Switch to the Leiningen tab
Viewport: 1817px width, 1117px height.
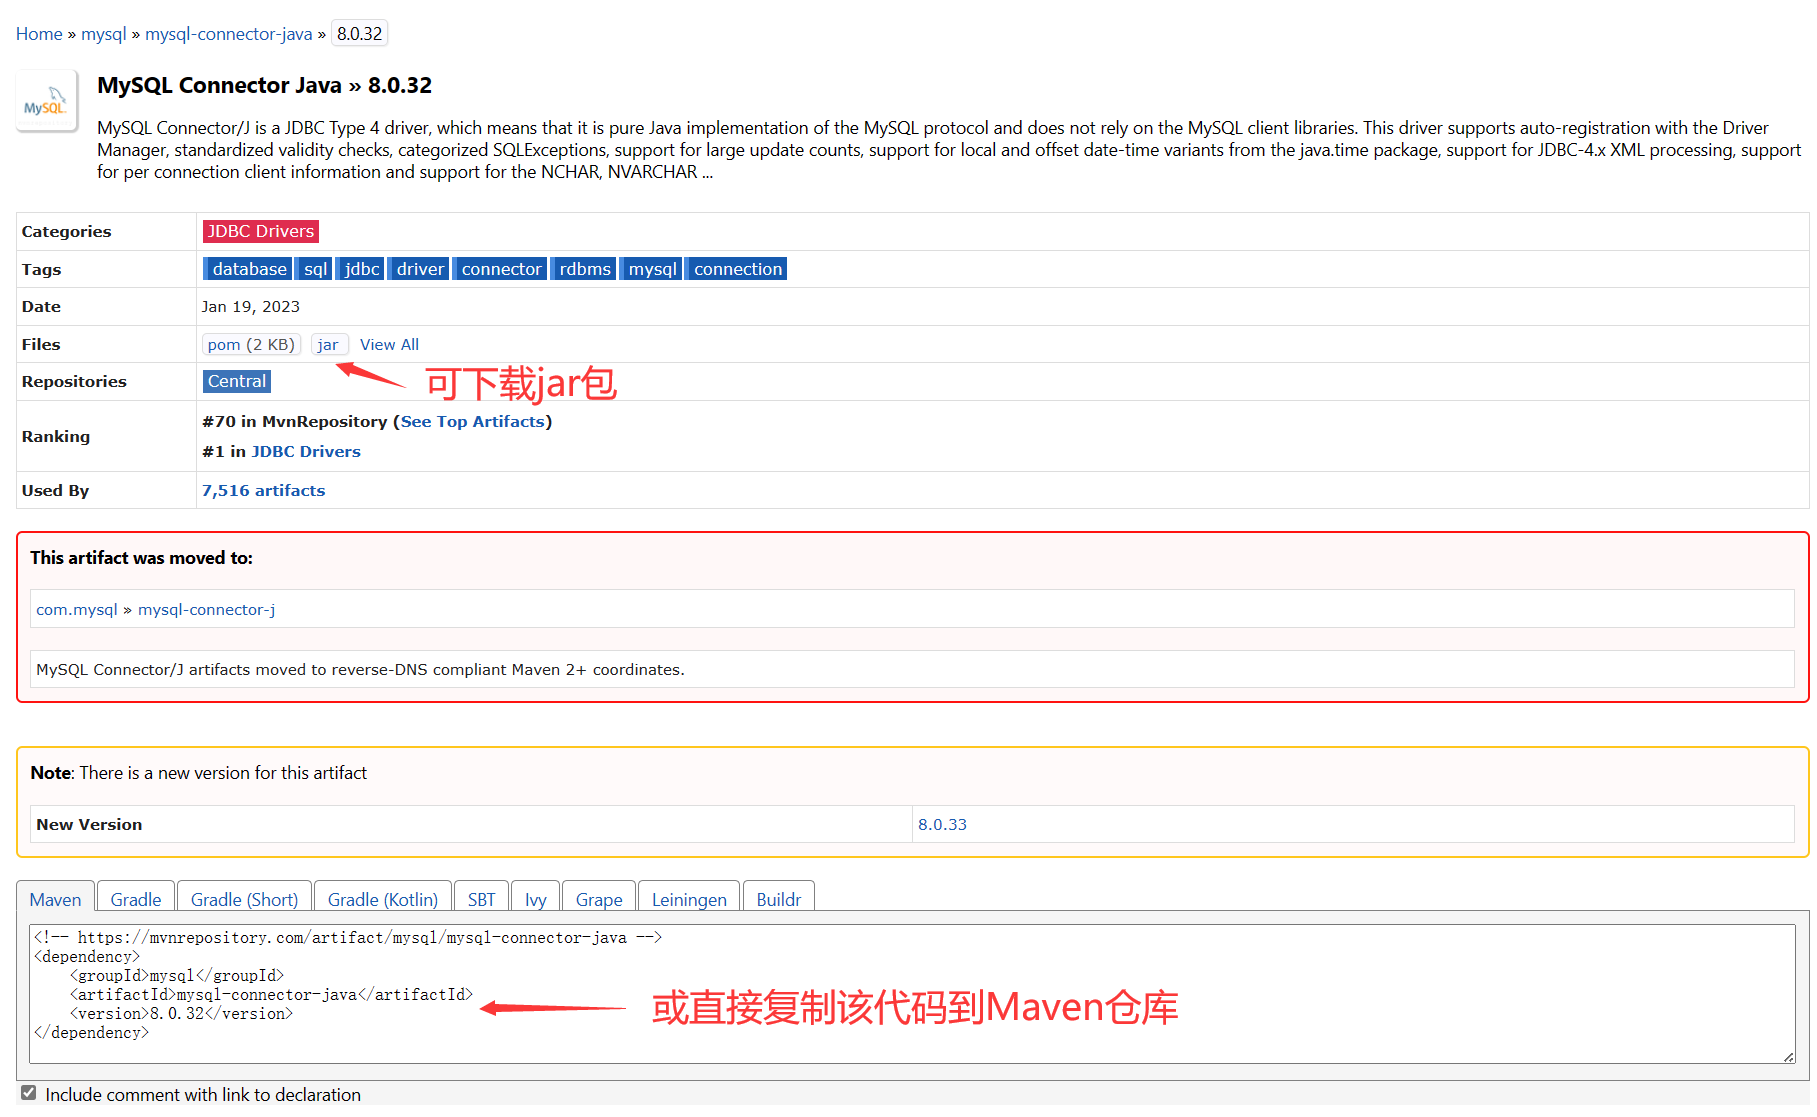[x=689, y=899]
